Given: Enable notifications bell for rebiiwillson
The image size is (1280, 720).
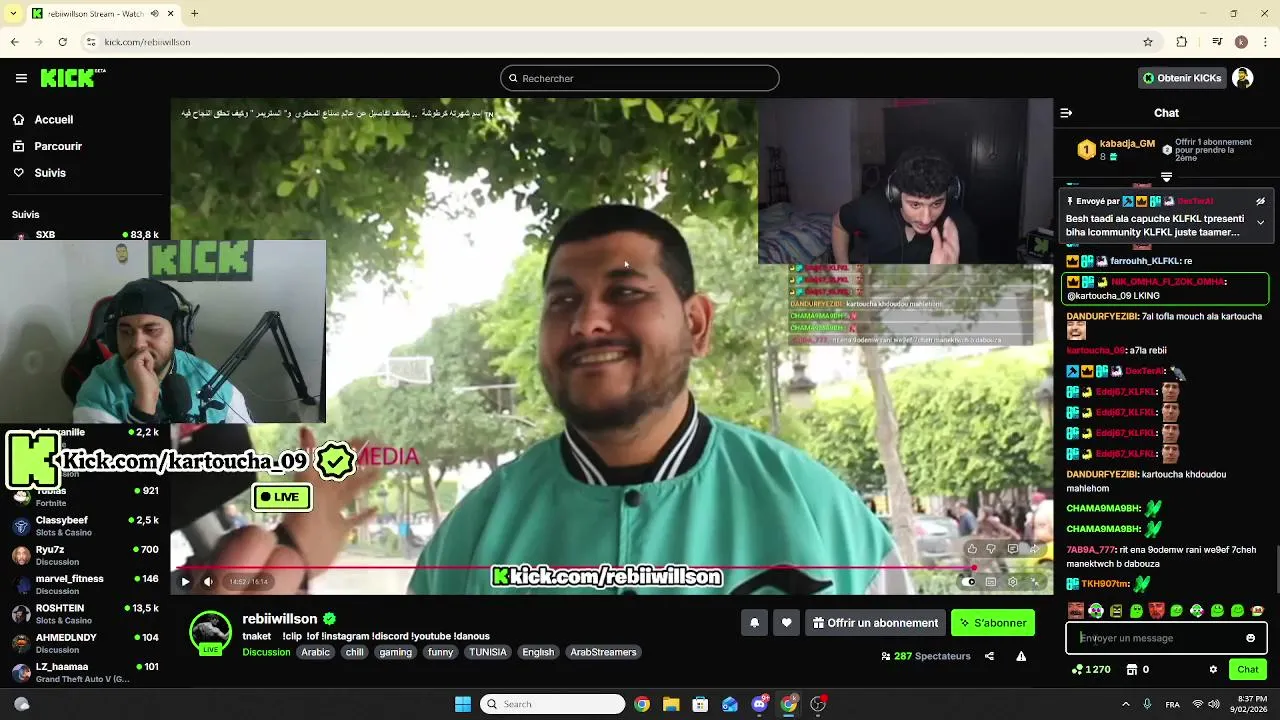Looking at the screenshot, I should 754,623.
